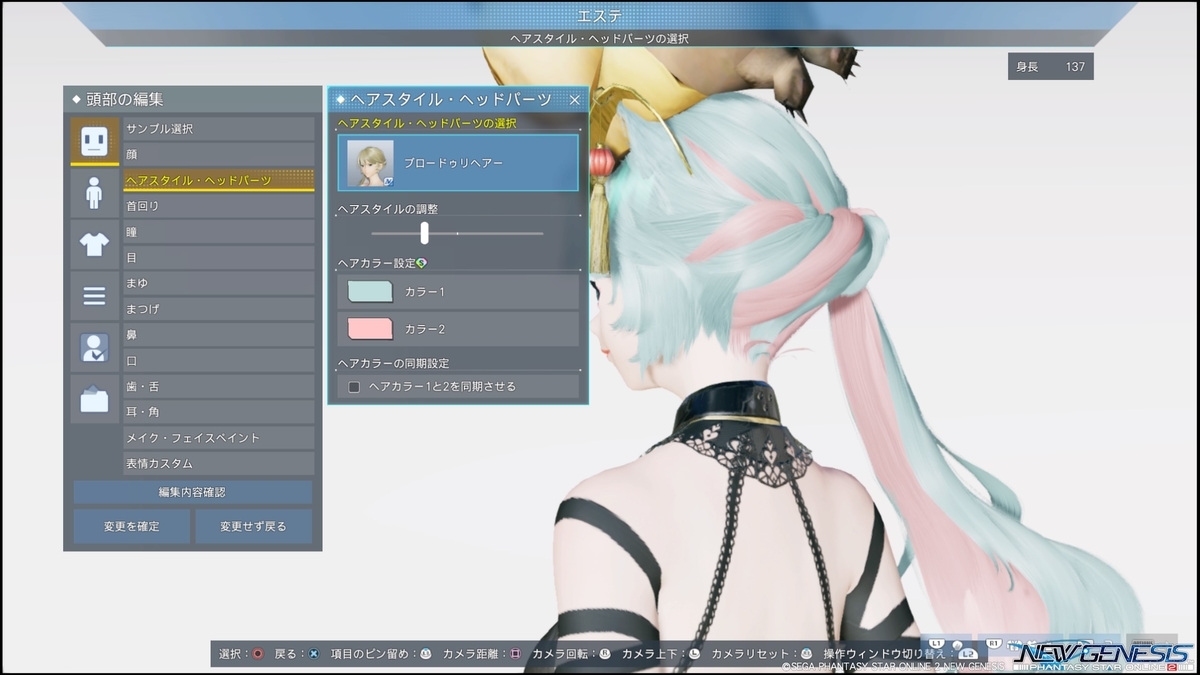Viewport: 1200px width, 675px height.
Task: Select the 耳・角 menu item
Action: 219,412
